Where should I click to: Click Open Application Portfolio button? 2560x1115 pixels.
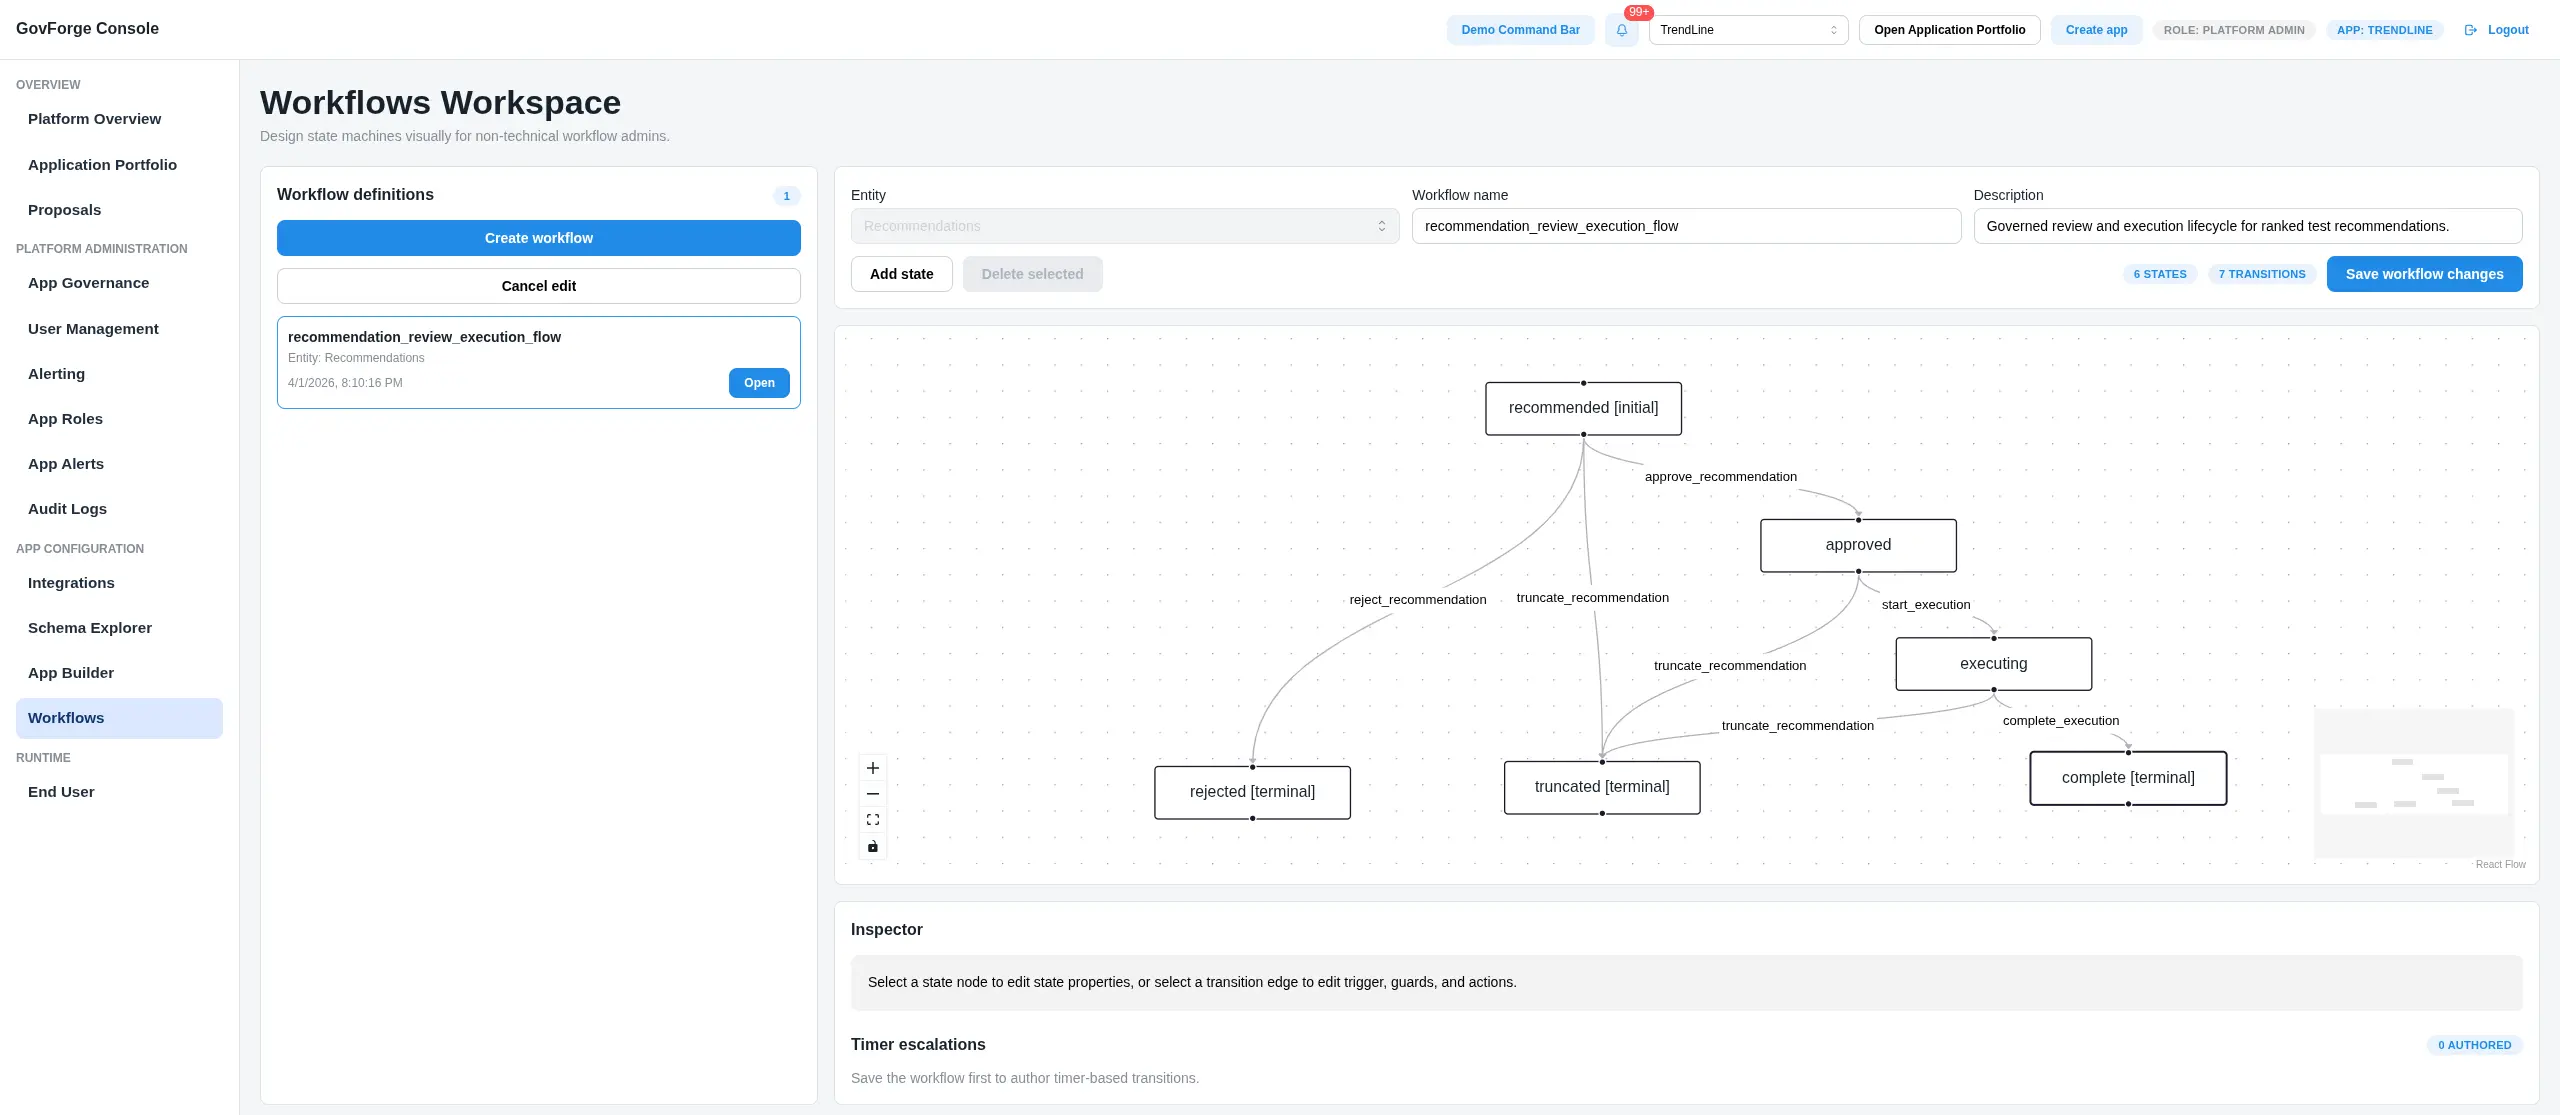click(x=1949, y=30)
